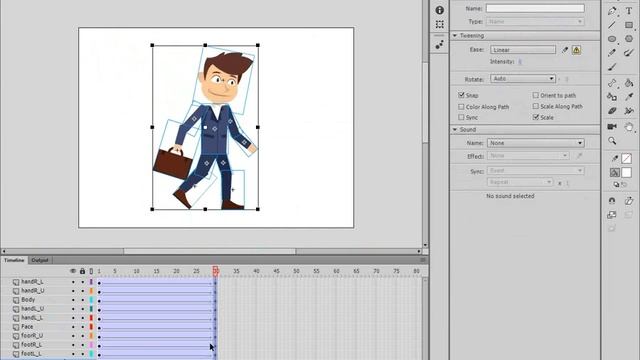This screenshot has width=640, height=360.
Task: Open the Sound Name dropdown
Action: tap(536, 143)
